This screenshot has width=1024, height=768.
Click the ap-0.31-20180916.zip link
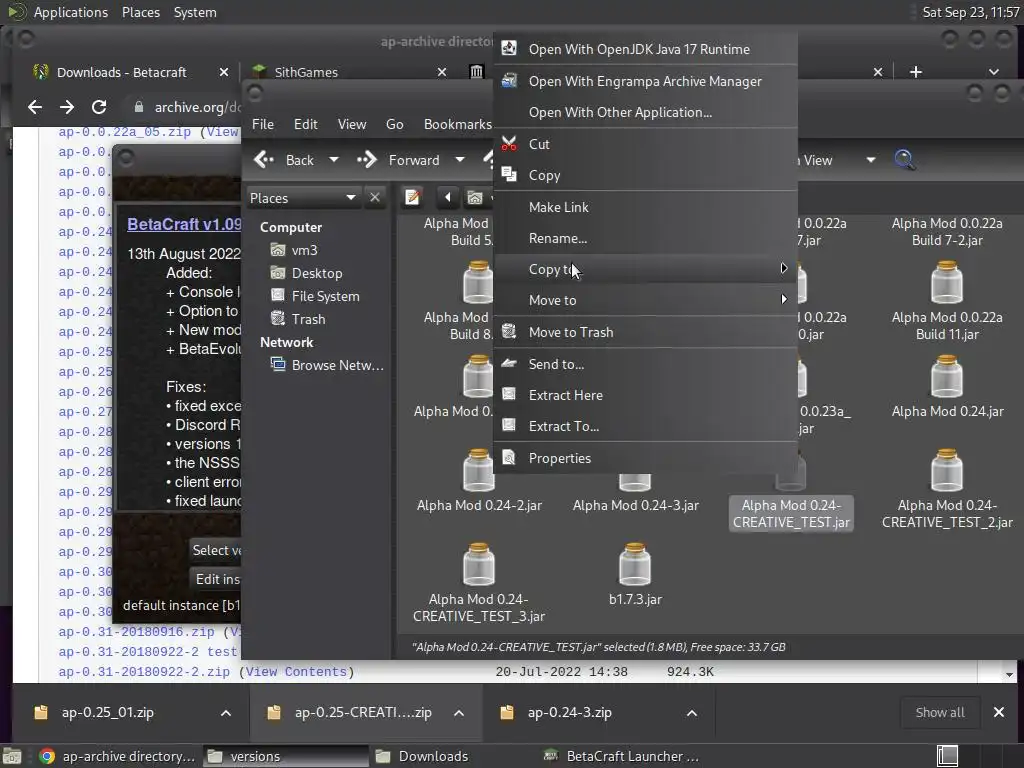tap(136, 632)
